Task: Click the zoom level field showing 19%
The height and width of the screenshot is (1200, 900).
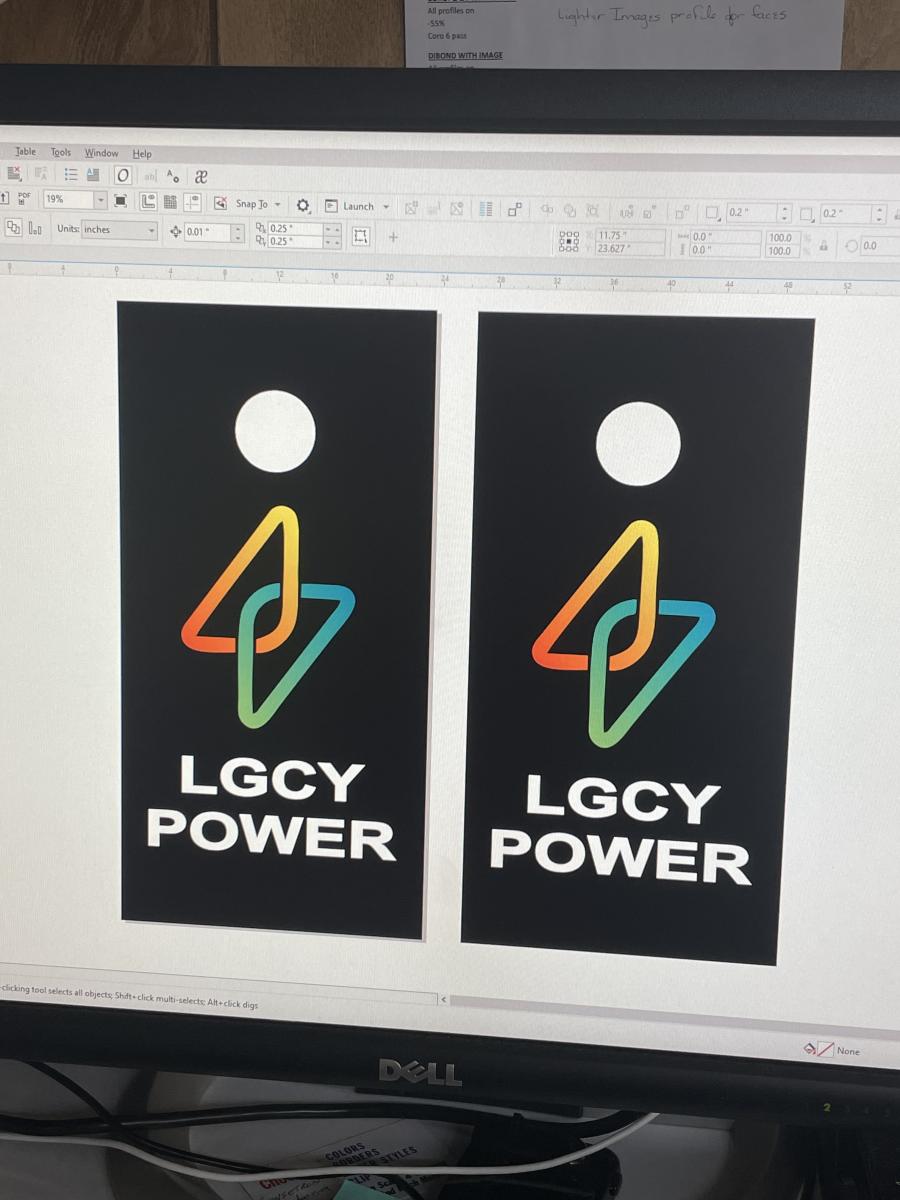Action: coord(68,200)
